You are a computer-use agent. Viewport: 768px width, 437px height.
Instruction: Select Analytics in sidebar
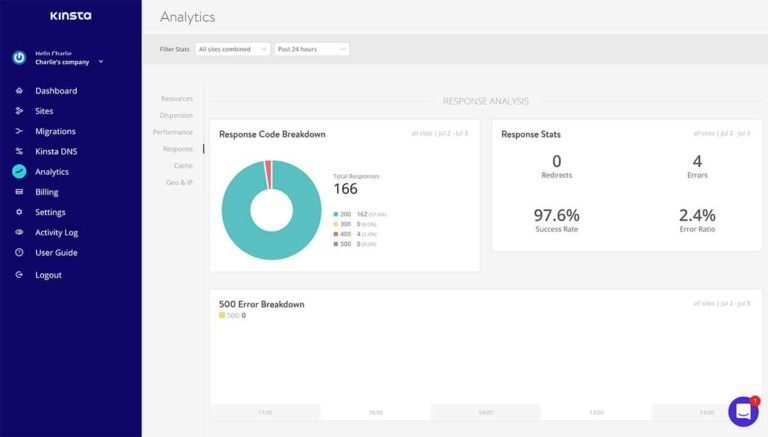(x=52, y=172)
